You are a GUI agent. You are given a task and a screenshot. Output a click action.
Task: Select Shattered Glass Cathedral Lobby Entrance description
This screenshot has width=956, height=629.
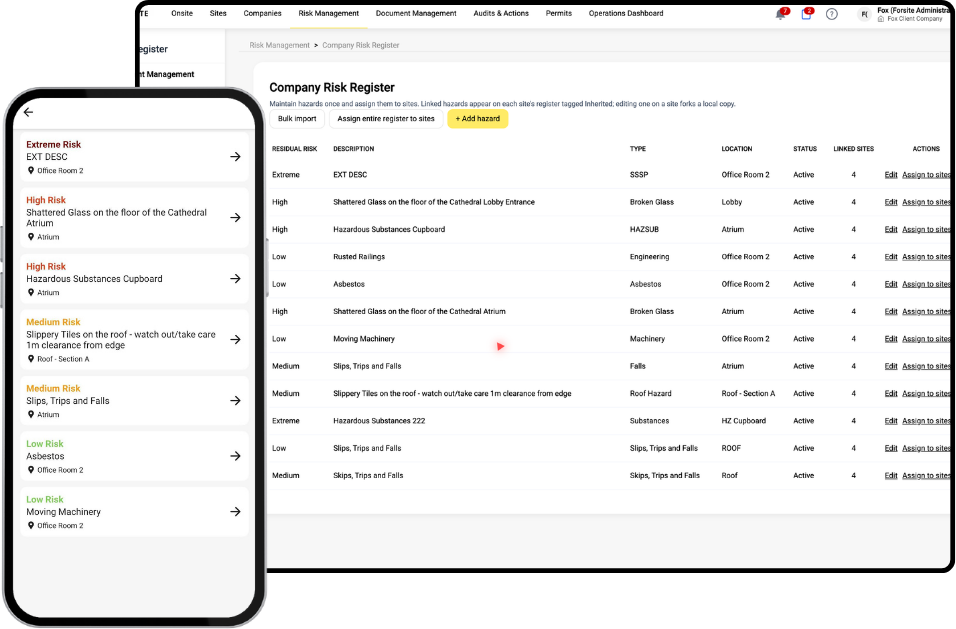[x=433, y=202]
